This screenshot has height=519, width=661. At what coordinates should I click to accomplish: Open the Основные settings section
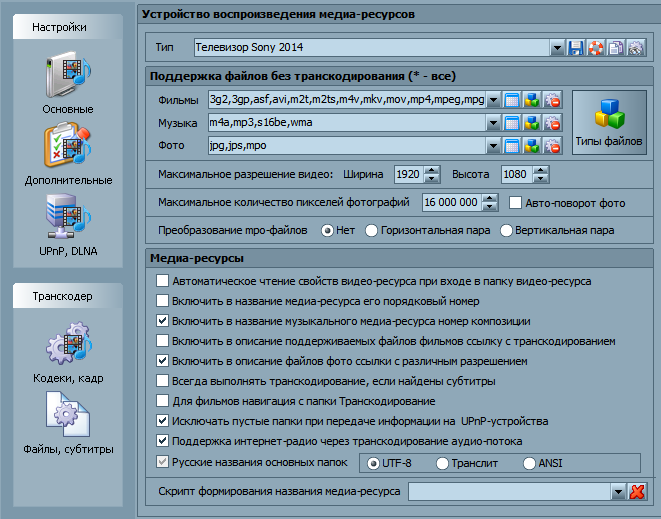(x=68, y=84)
